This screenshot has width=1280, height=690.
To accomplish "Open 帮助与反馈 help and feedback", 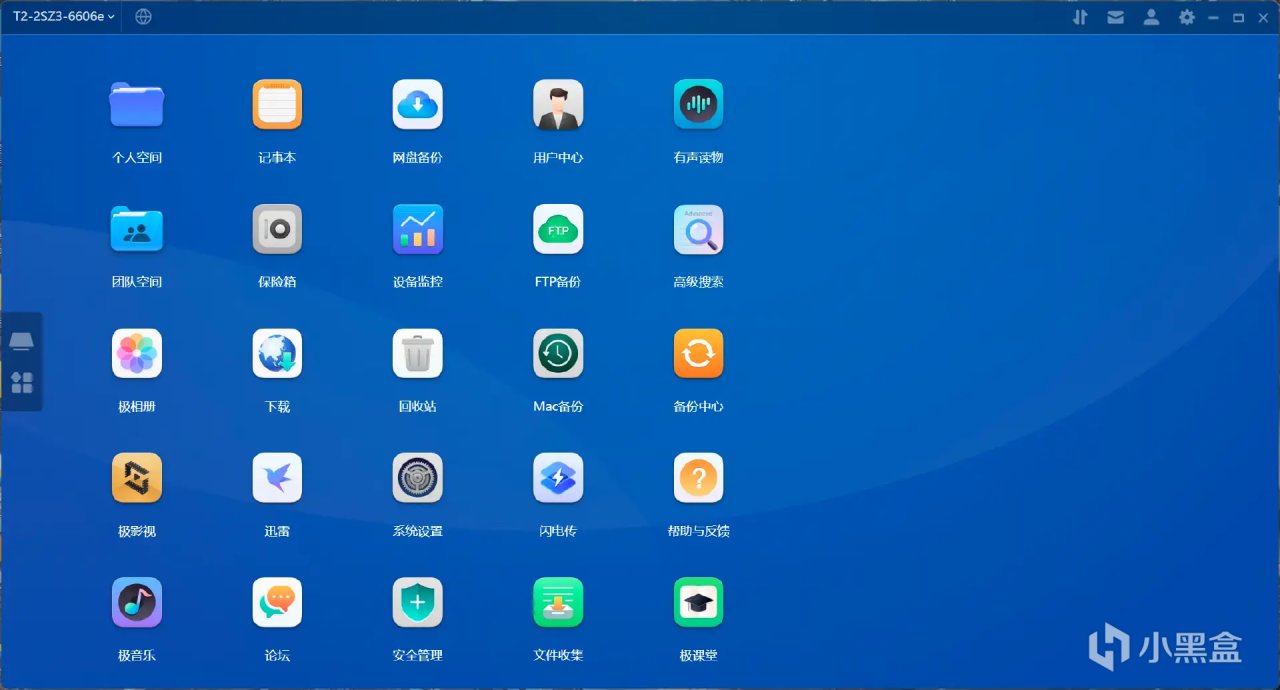I will coord(698,478).
